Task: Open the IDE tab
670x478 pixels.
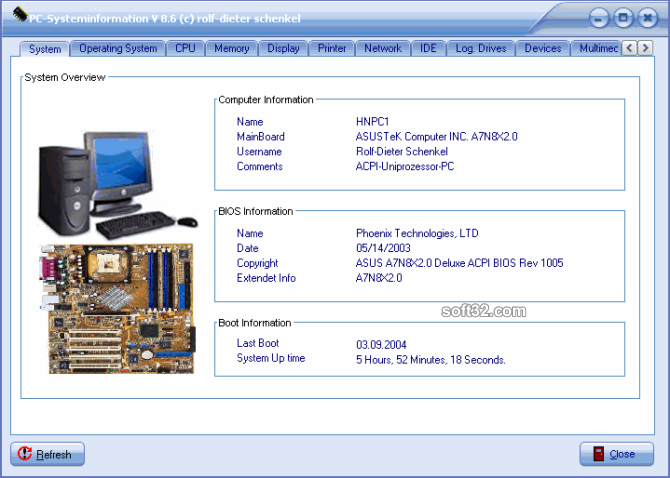Action: coord(428,49)
